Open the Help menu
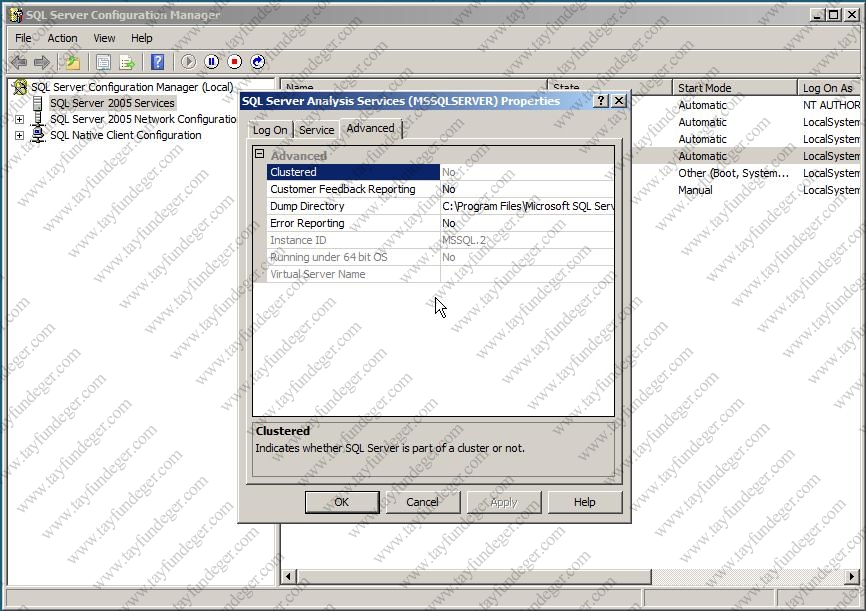This screenshot has height=611, width=866. coord(141,38)
